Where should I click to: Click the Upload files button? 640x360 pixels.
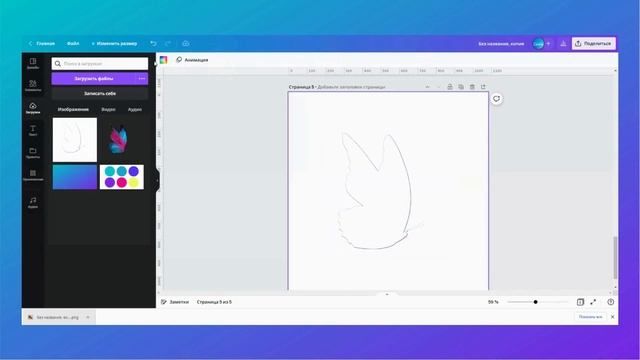(94, 78)
